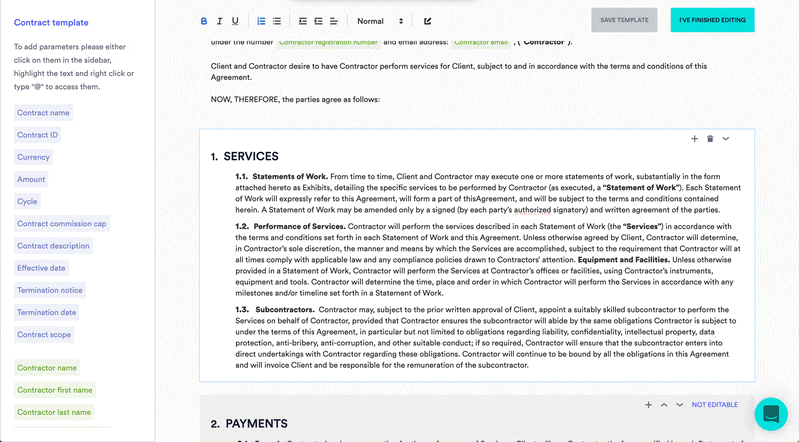
Task: Insert the Termination date parameter
Action: coord(46,313)
